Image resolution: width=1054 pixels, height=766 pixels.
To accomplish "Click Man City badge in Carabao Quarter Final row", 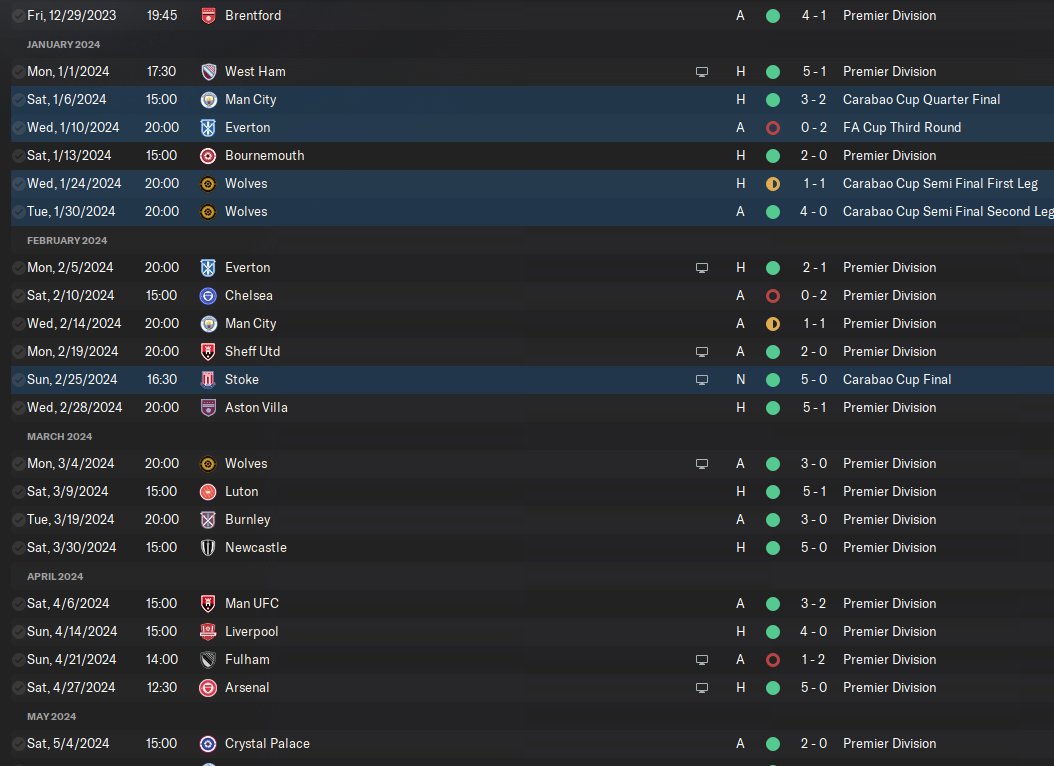I will tap(208, 99).
